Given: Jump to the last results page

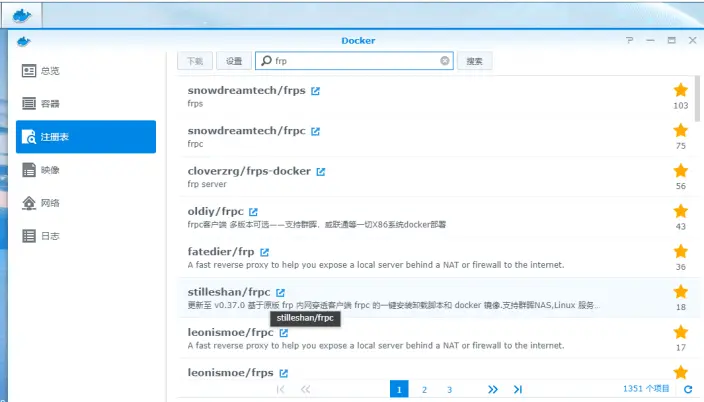Looking at the screenshot, I should (518, 389).
